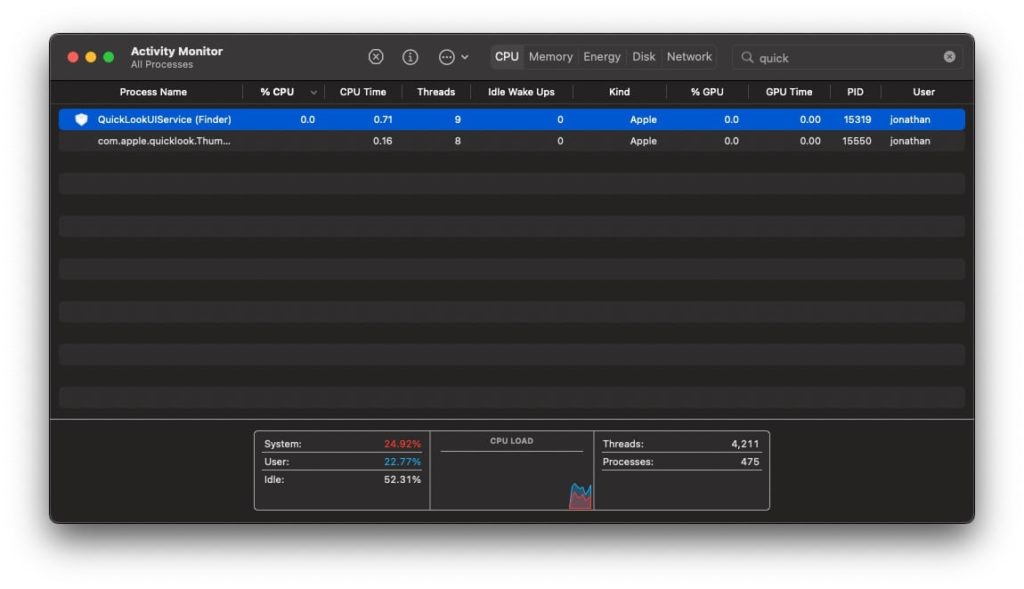The image size is (1024, 589).
Task: Click the Idle percentage 52.31%
Action: point(402,479)
